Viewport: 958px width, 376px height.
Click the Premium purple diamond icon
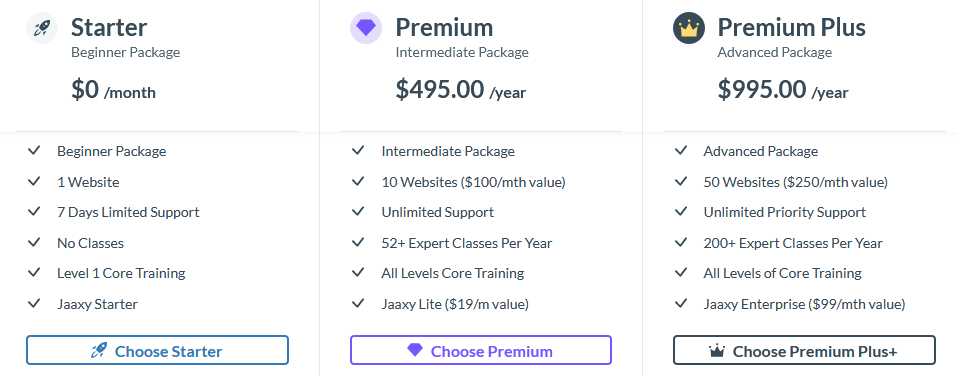pos(365,28)
